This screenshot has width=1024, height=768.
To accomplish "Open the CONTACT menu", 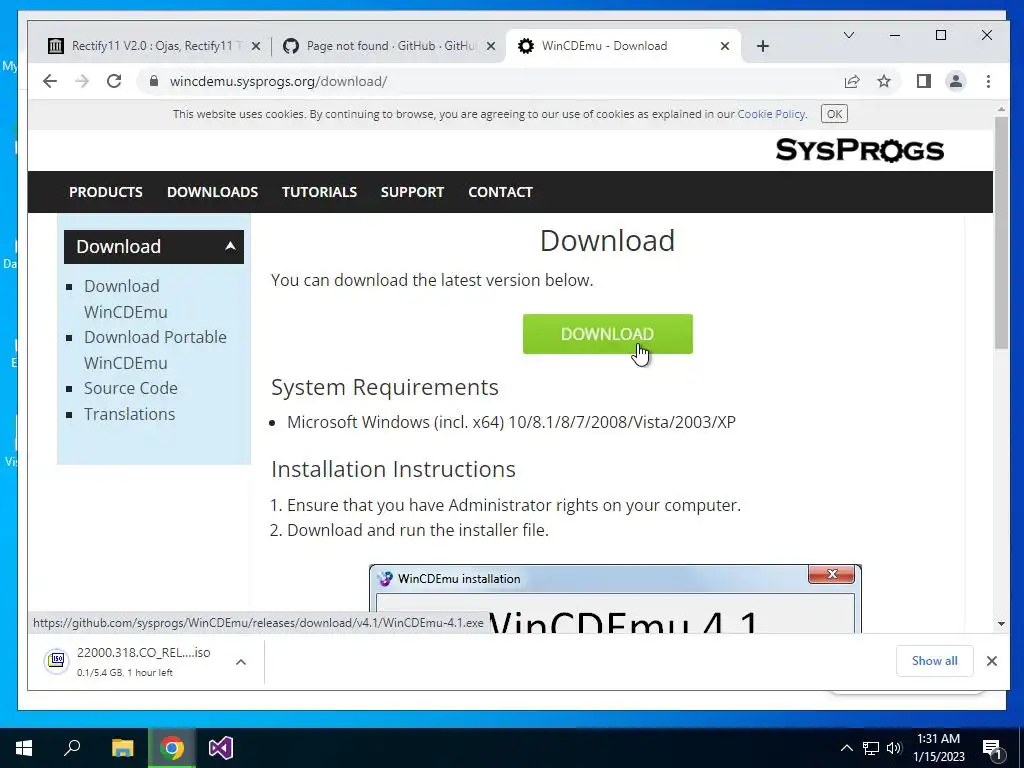I will [x=500, y=192].
